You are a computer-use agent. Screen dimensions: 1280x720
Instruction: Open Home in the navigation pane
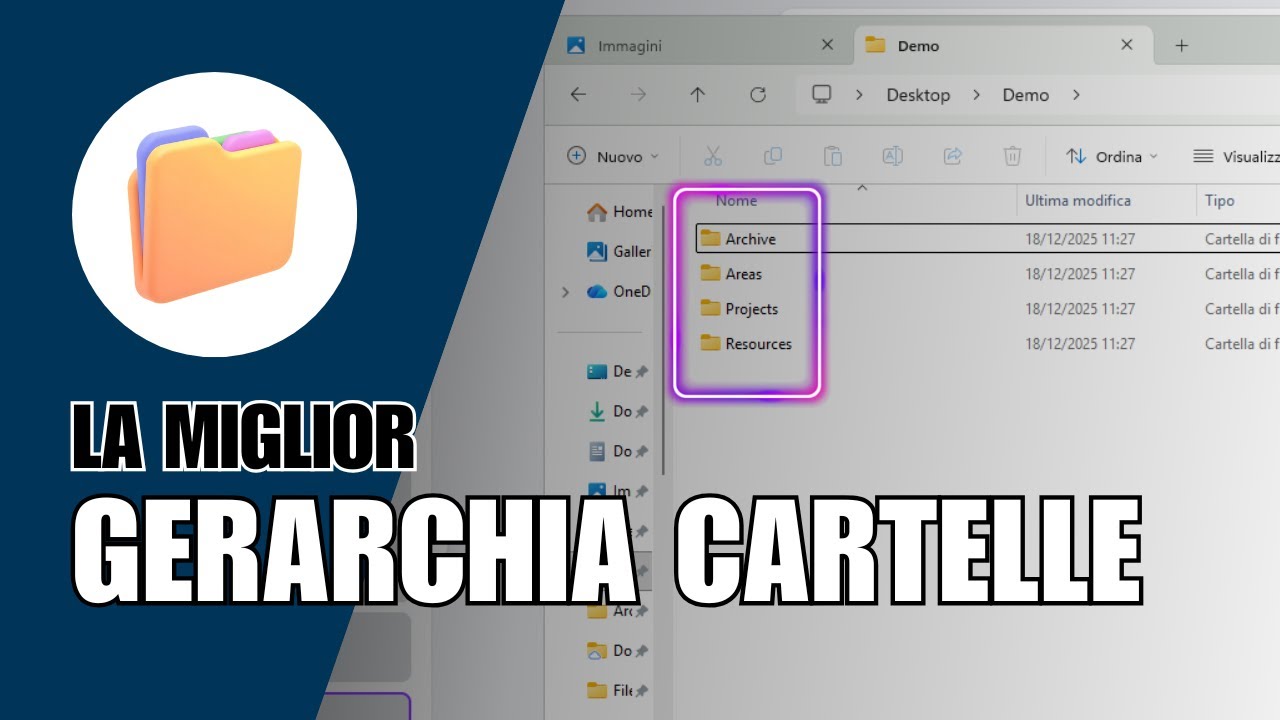click(620, 212)
